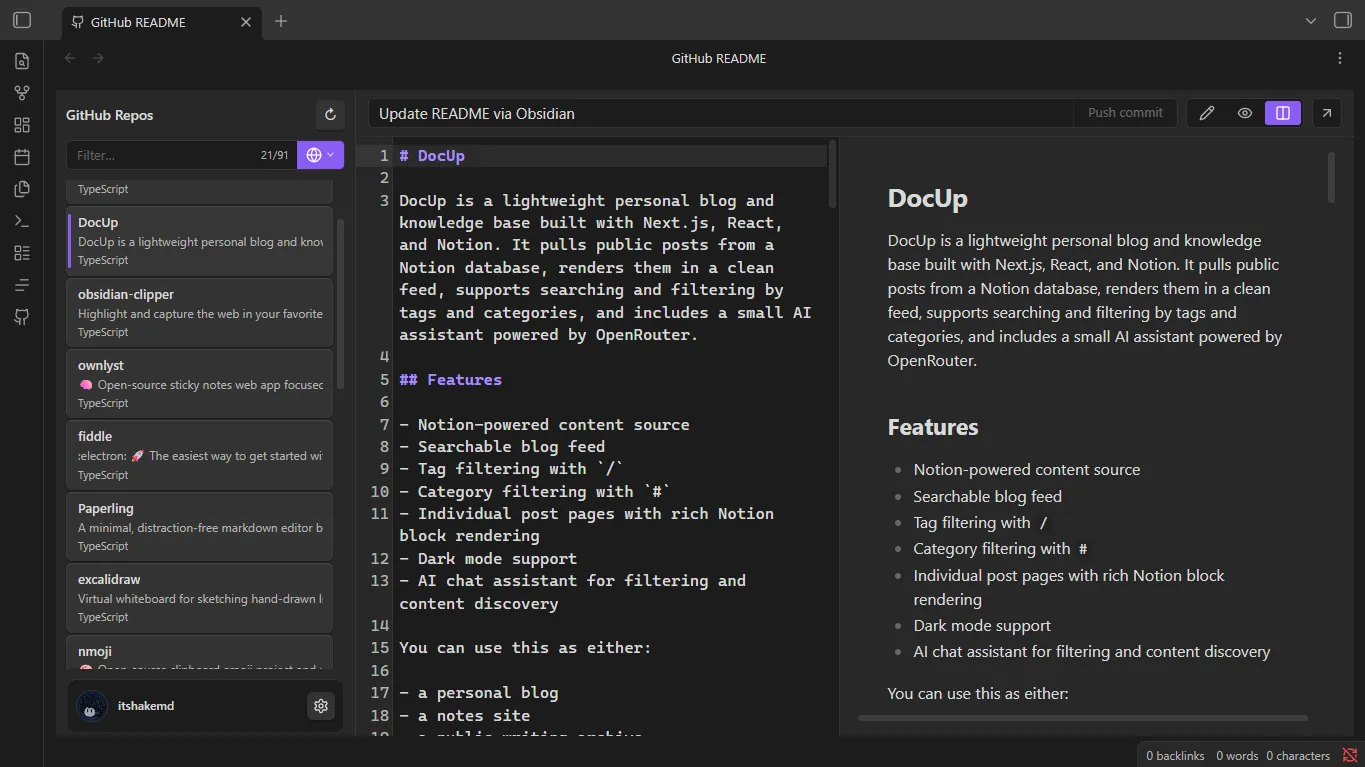
Task: Select the obsidian-clipper repository
Action: point(200,313)
